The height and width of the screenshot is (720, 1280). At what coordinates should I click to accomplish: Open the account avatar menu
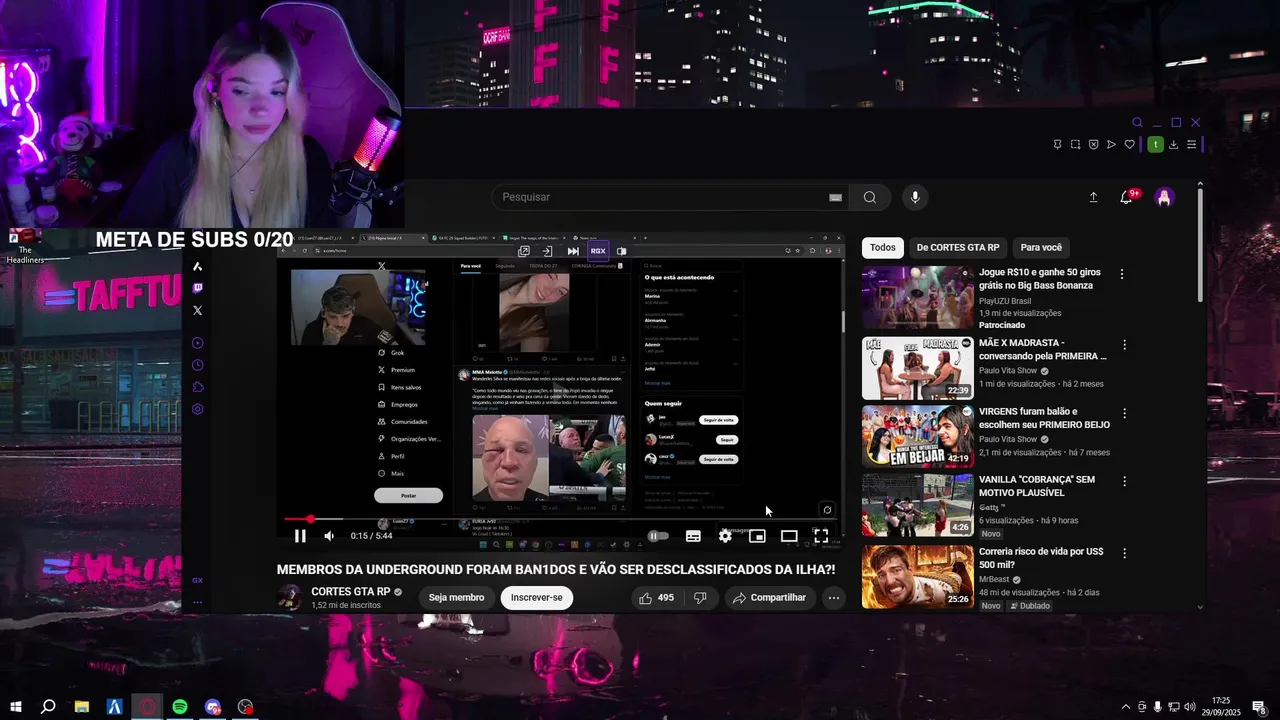[1164, 197]
